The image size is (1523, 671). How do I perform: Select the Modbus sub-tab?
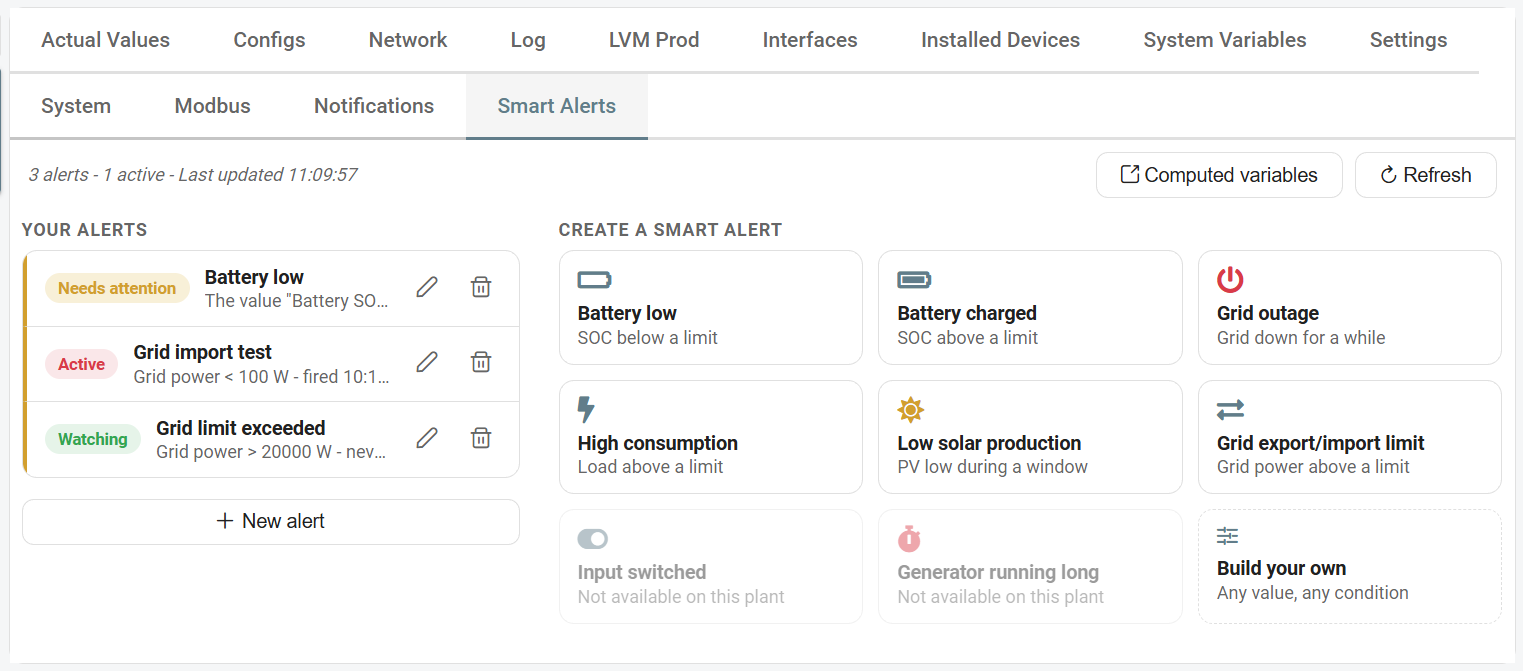213,106
